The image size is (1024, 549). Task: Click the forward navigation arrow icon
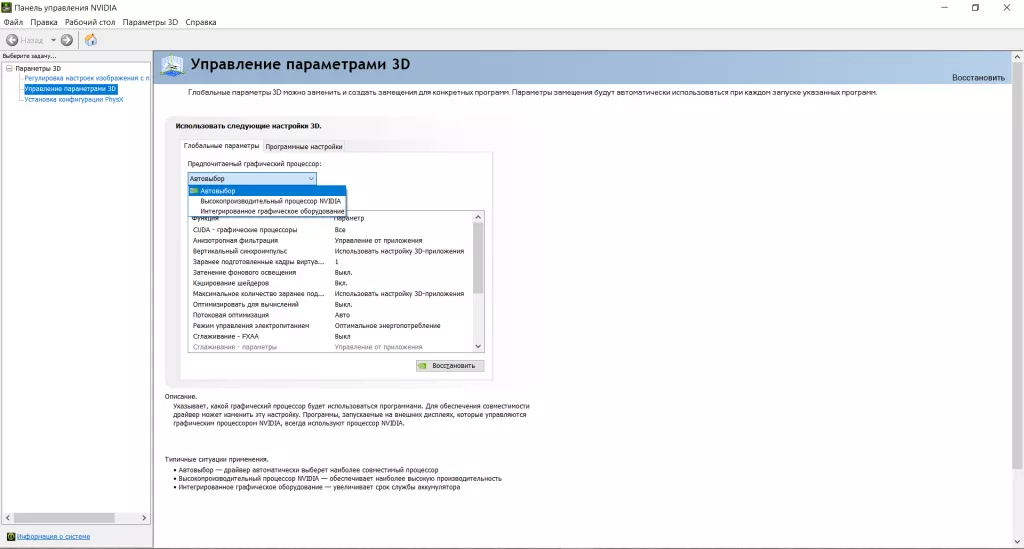coord(67,40)
